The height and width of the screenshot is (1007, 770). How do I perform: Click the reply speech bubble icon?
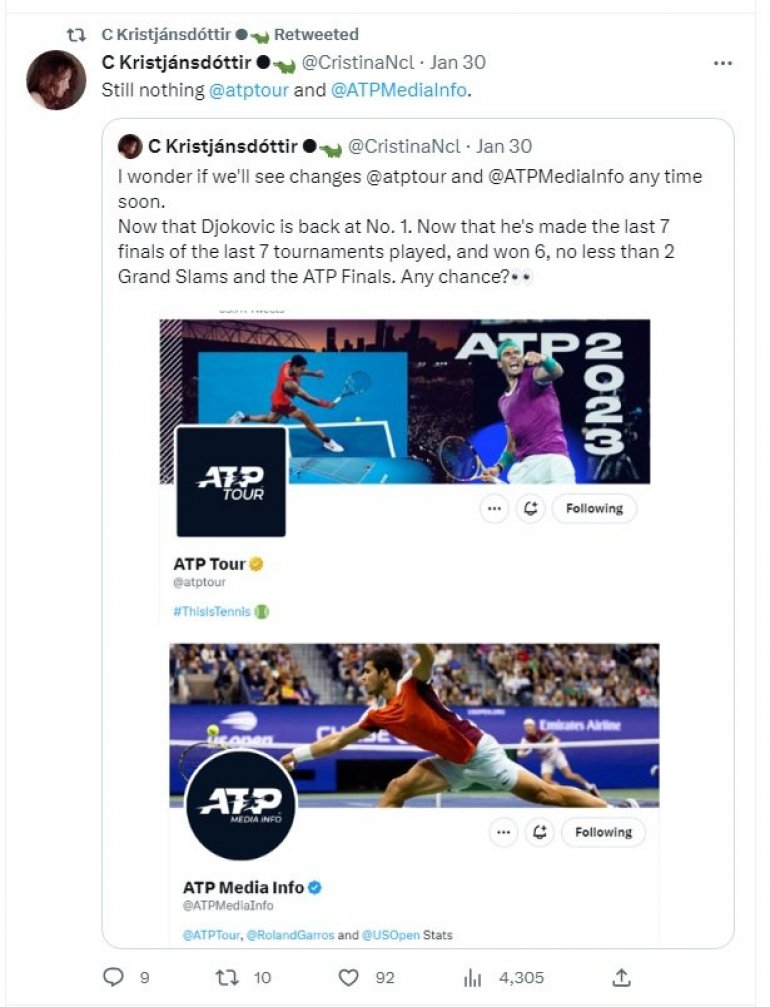pyautogui.click(x=113, y=977)
